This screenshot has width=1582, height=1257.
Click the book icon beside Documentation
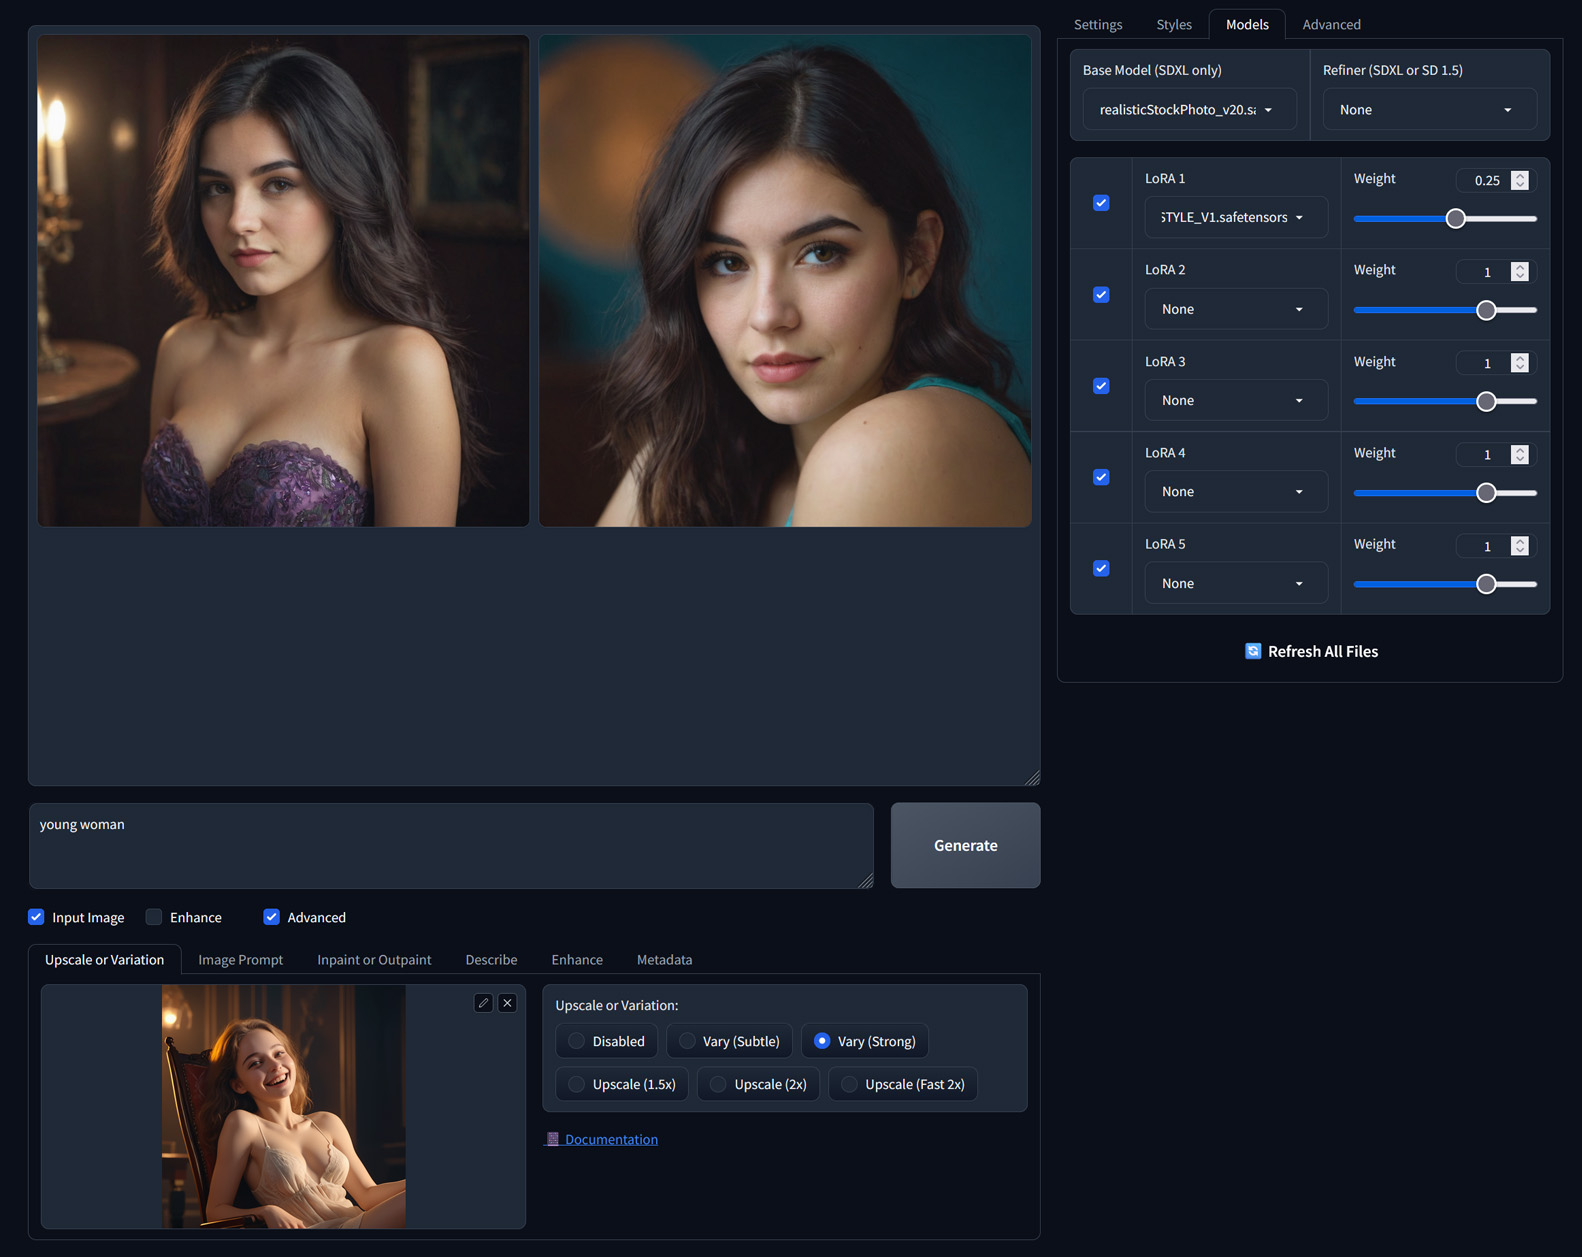click(552, 1139)
